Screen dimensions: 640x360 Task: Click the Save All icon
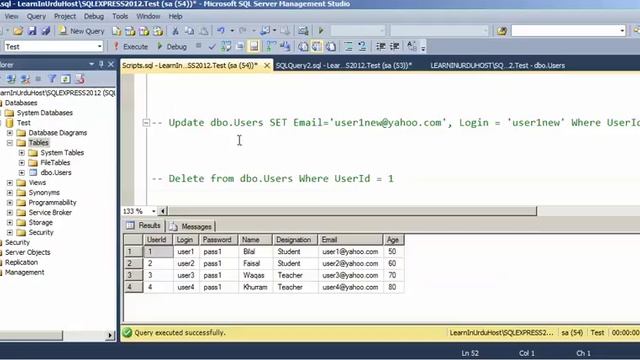click(x=45, y=31)
